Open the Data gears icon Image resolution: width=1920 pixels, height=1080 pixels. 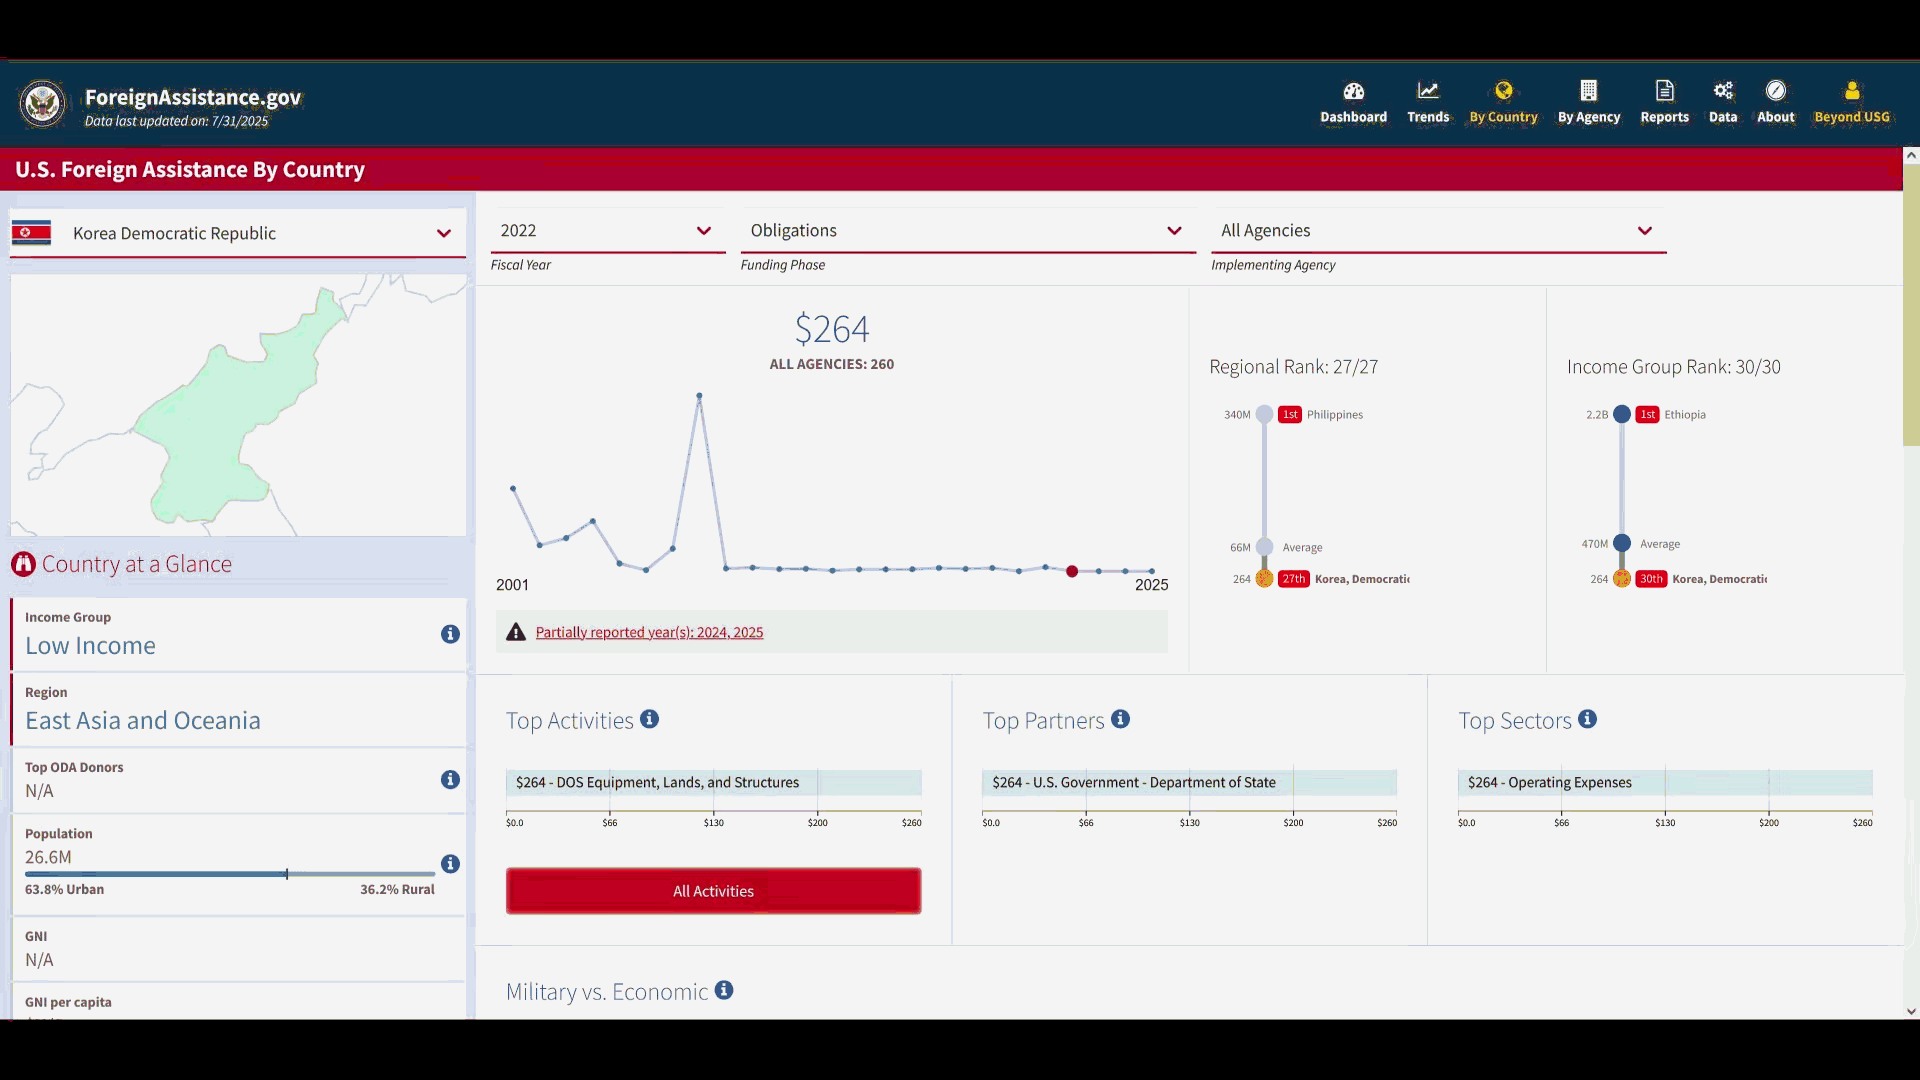coord(1722,91)
